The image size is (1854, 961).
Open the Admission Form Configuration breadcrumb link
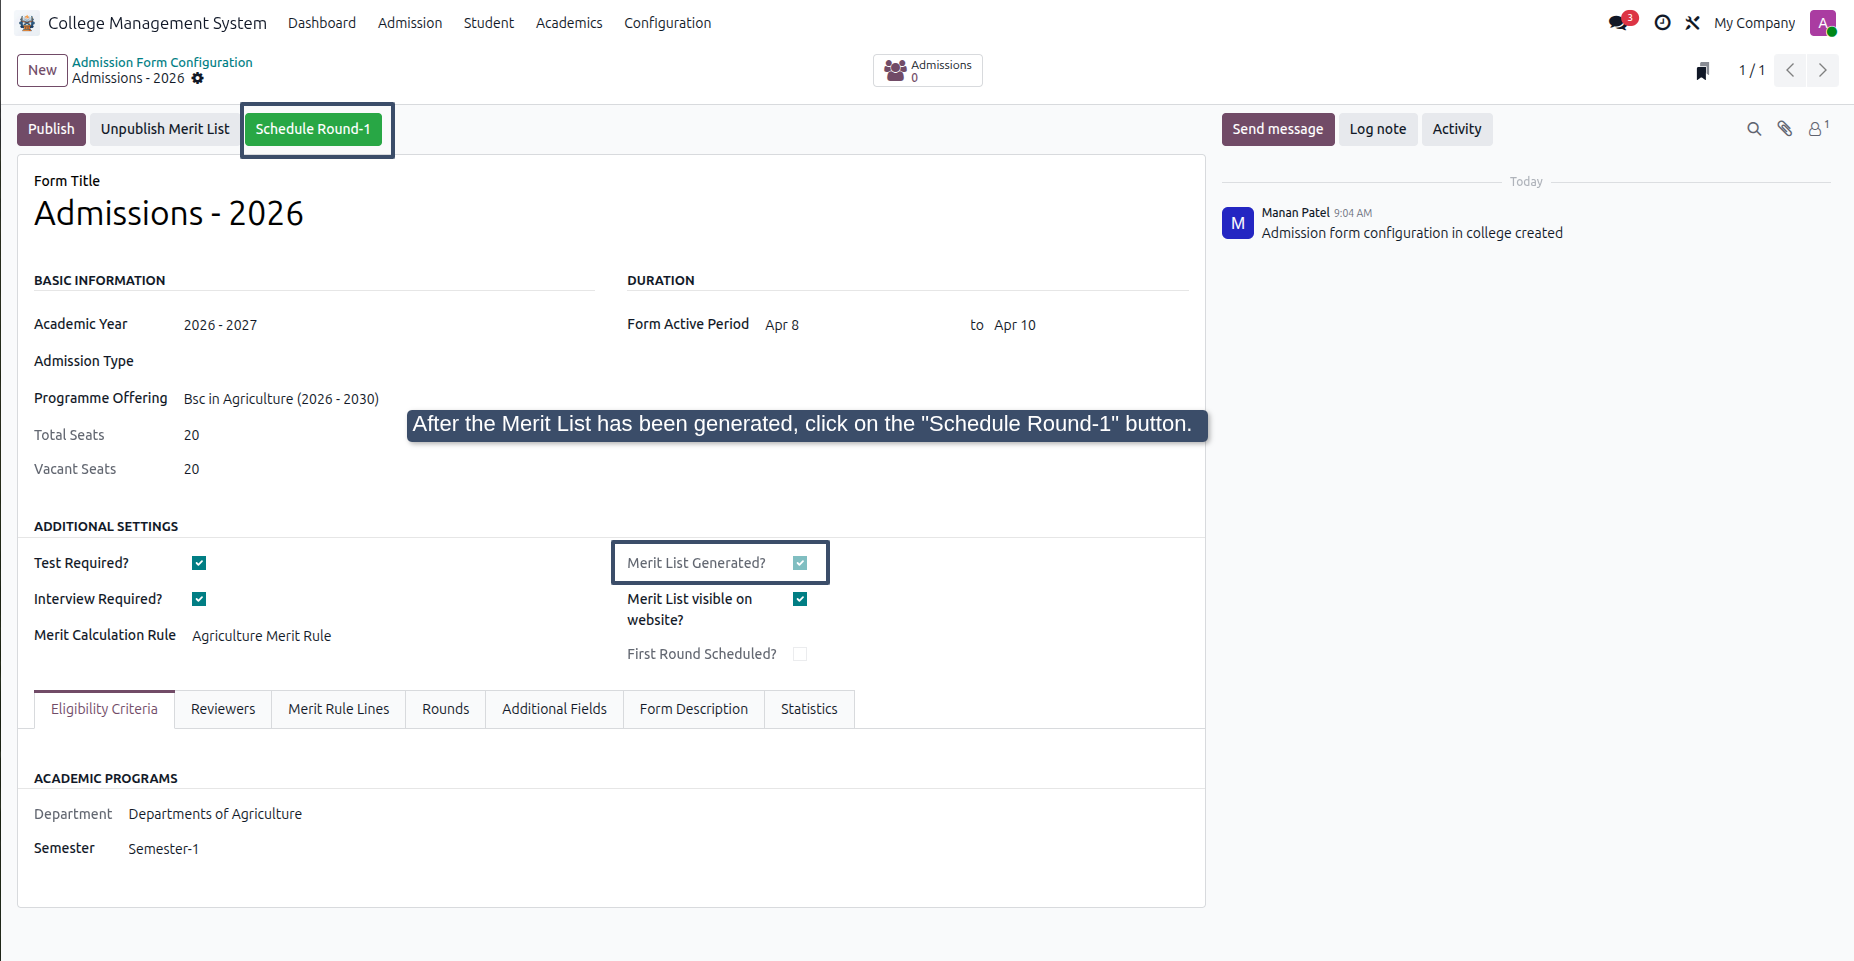click(162, 62)
